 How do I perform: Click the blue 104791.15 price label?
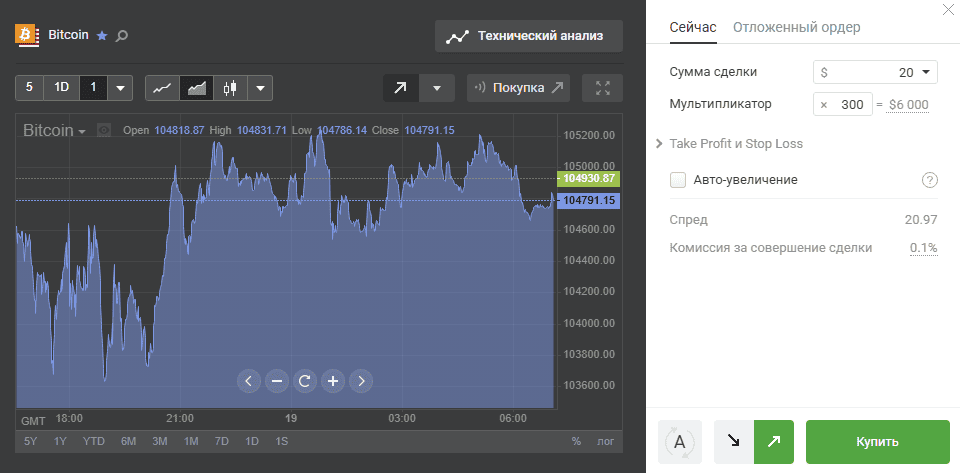pyautogui.click(x=588, y=200)
